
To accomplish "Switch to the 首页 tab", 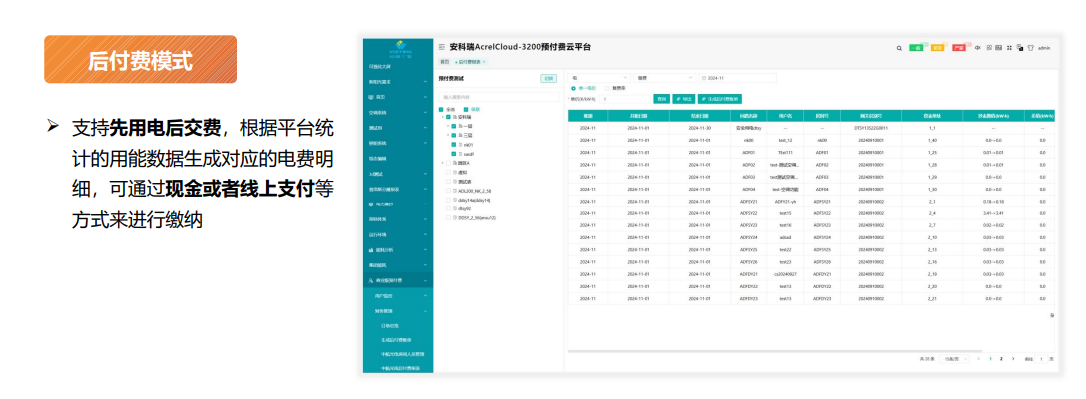I will (444, 62).
